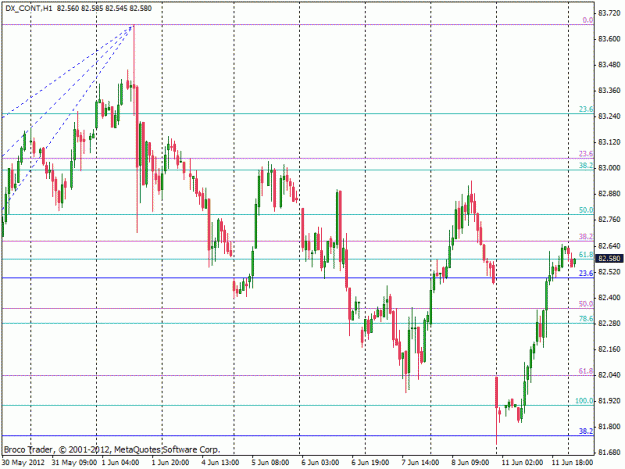Click the 82.280 price axis label

tap(609, 323)
